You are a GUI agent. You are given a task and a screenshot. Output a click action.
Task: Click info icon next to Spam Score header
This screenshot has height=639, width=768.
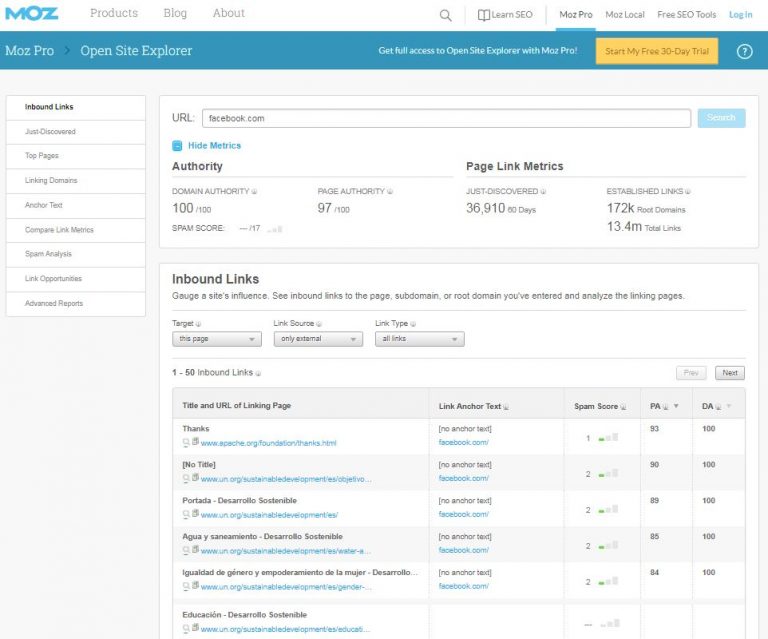[x=624, y=406]
